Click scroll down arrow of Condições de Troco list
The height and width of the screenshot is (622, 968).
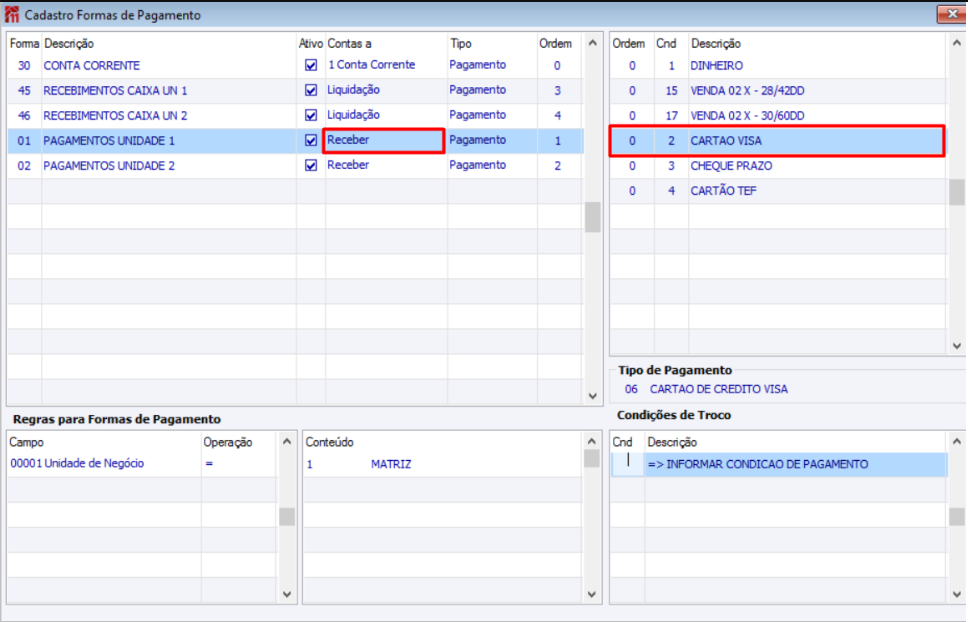956,594
